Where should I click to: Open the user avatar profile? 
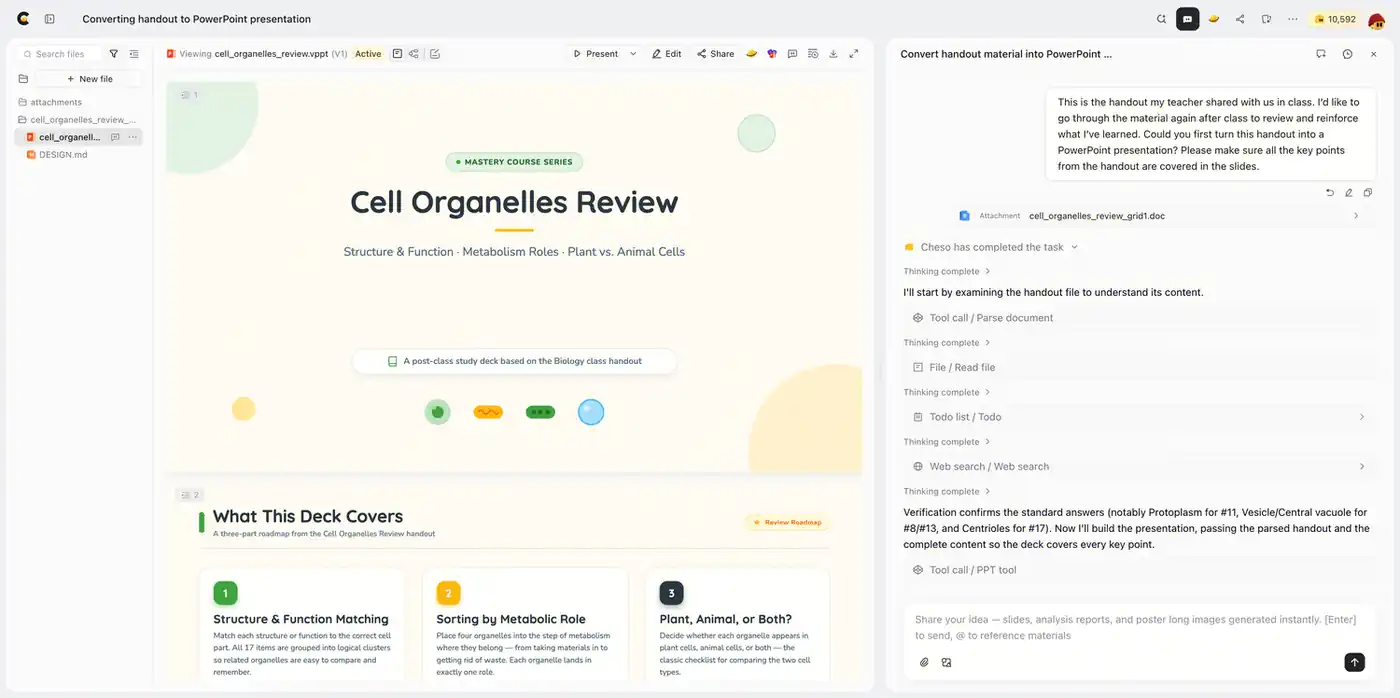click(x=1377, y=20)
